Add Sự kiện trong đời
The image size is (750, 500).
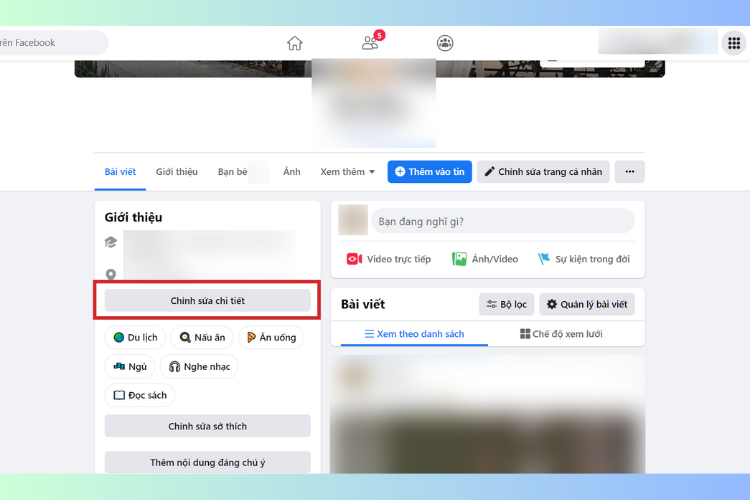click(x=584, y=259)
